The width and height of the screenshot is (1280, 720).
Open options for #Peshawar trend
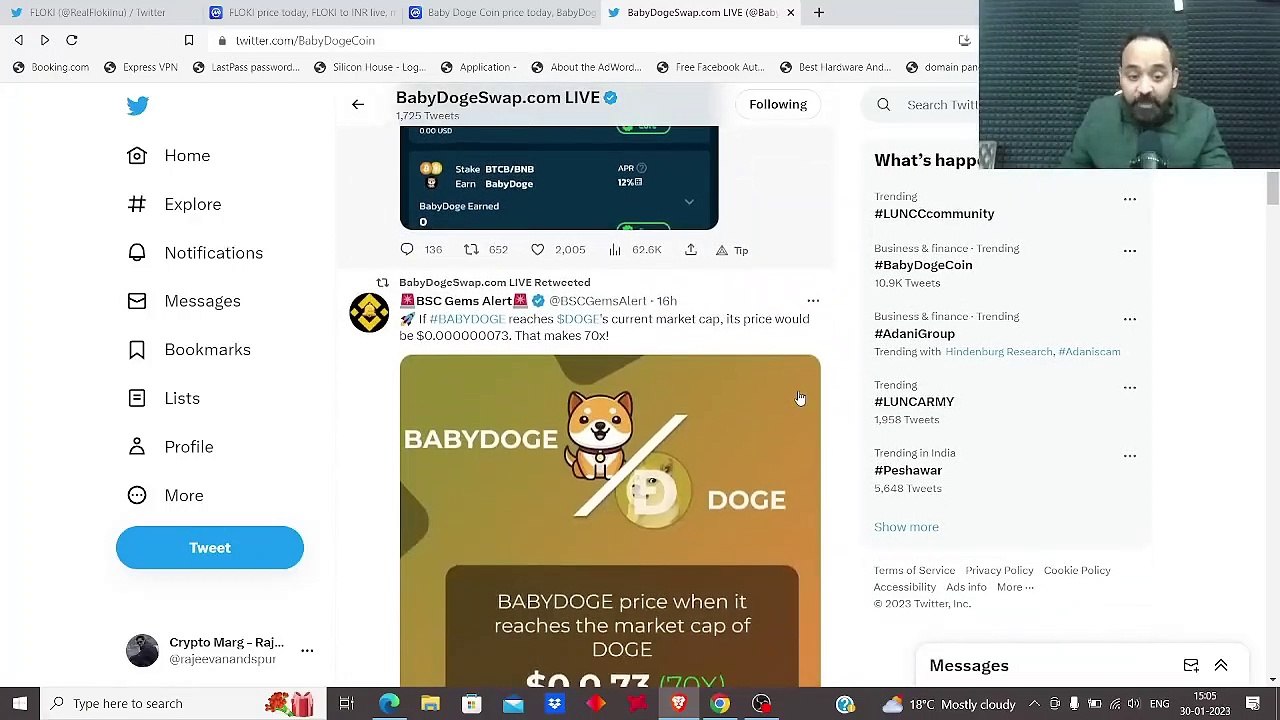click(x=1130, y=456)
